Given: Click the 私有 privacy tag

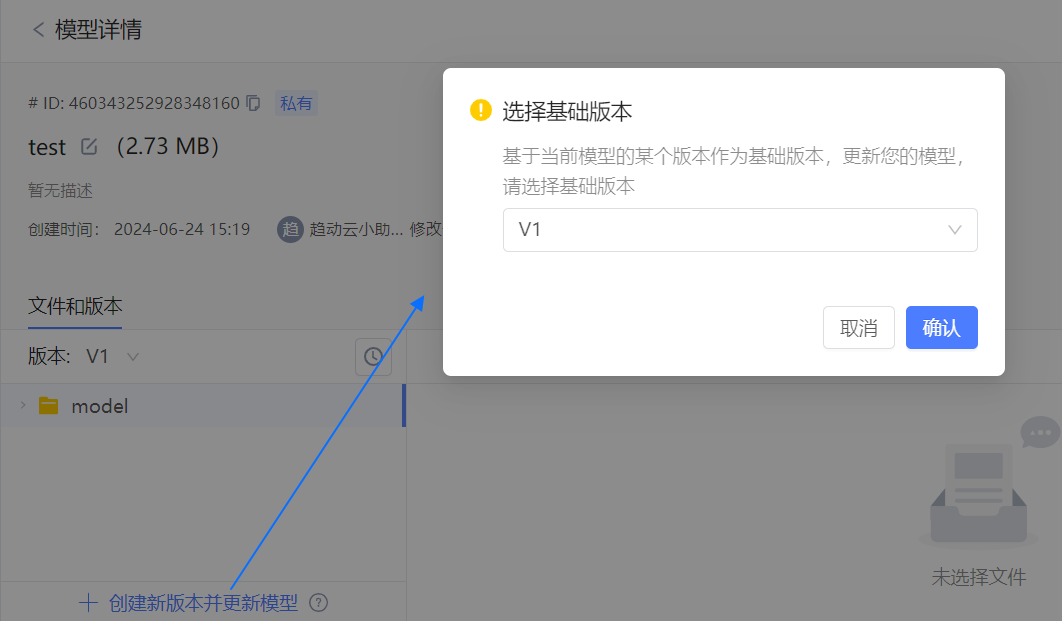Looking at the screenshot, I should [x=296, y=103].
